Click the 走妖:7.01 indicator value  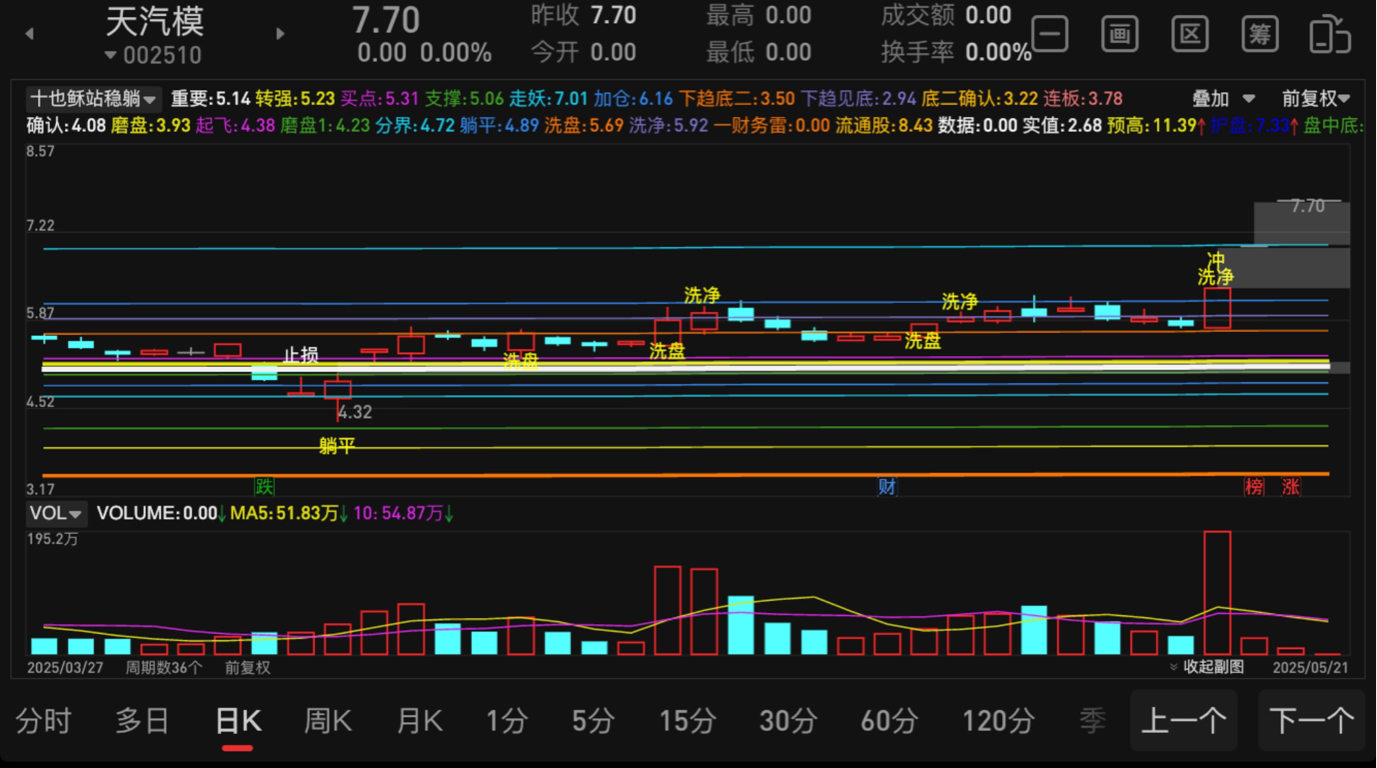tap(549, 99)
